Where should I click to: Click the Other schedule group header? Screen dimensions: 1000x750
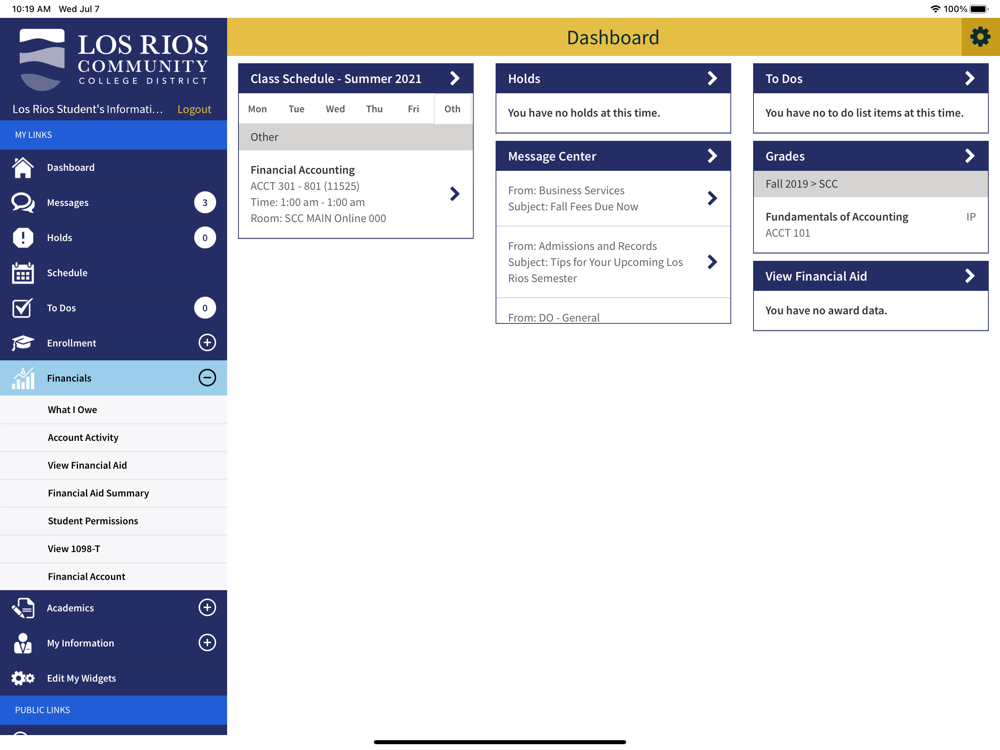(356, 136)
